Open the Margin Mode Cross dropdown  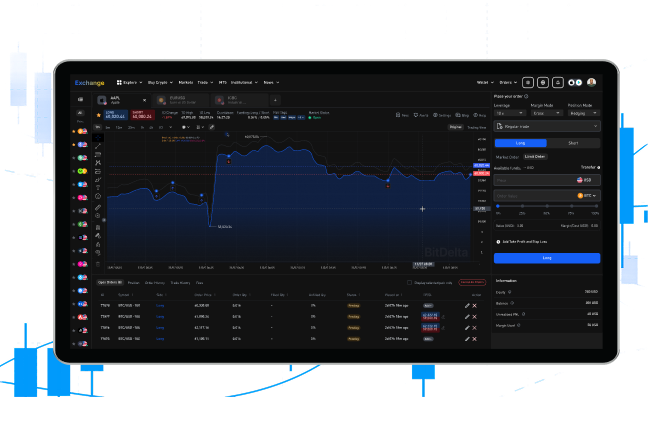pos(547,113)
